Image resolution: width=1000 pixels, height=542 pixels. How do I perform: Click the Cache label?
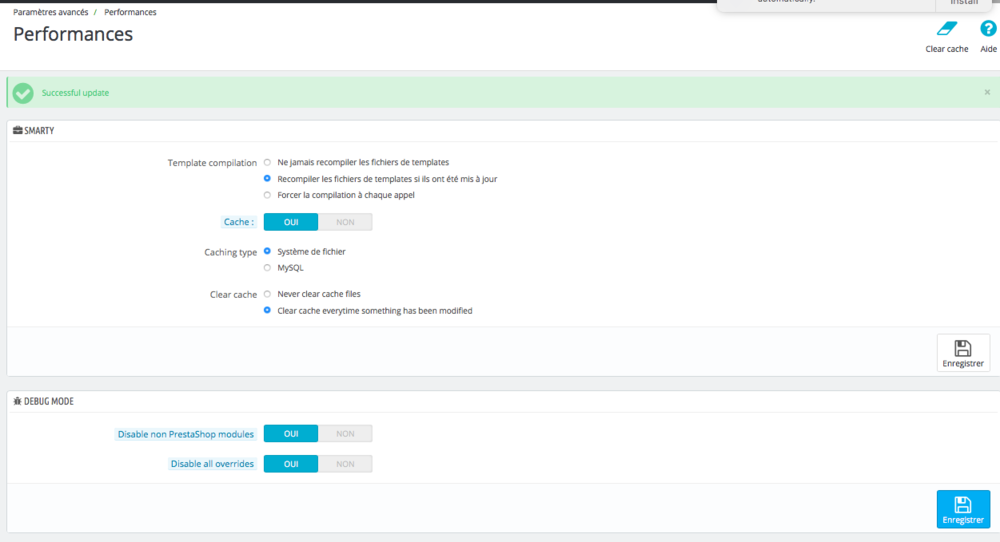(x=239, y=222)
